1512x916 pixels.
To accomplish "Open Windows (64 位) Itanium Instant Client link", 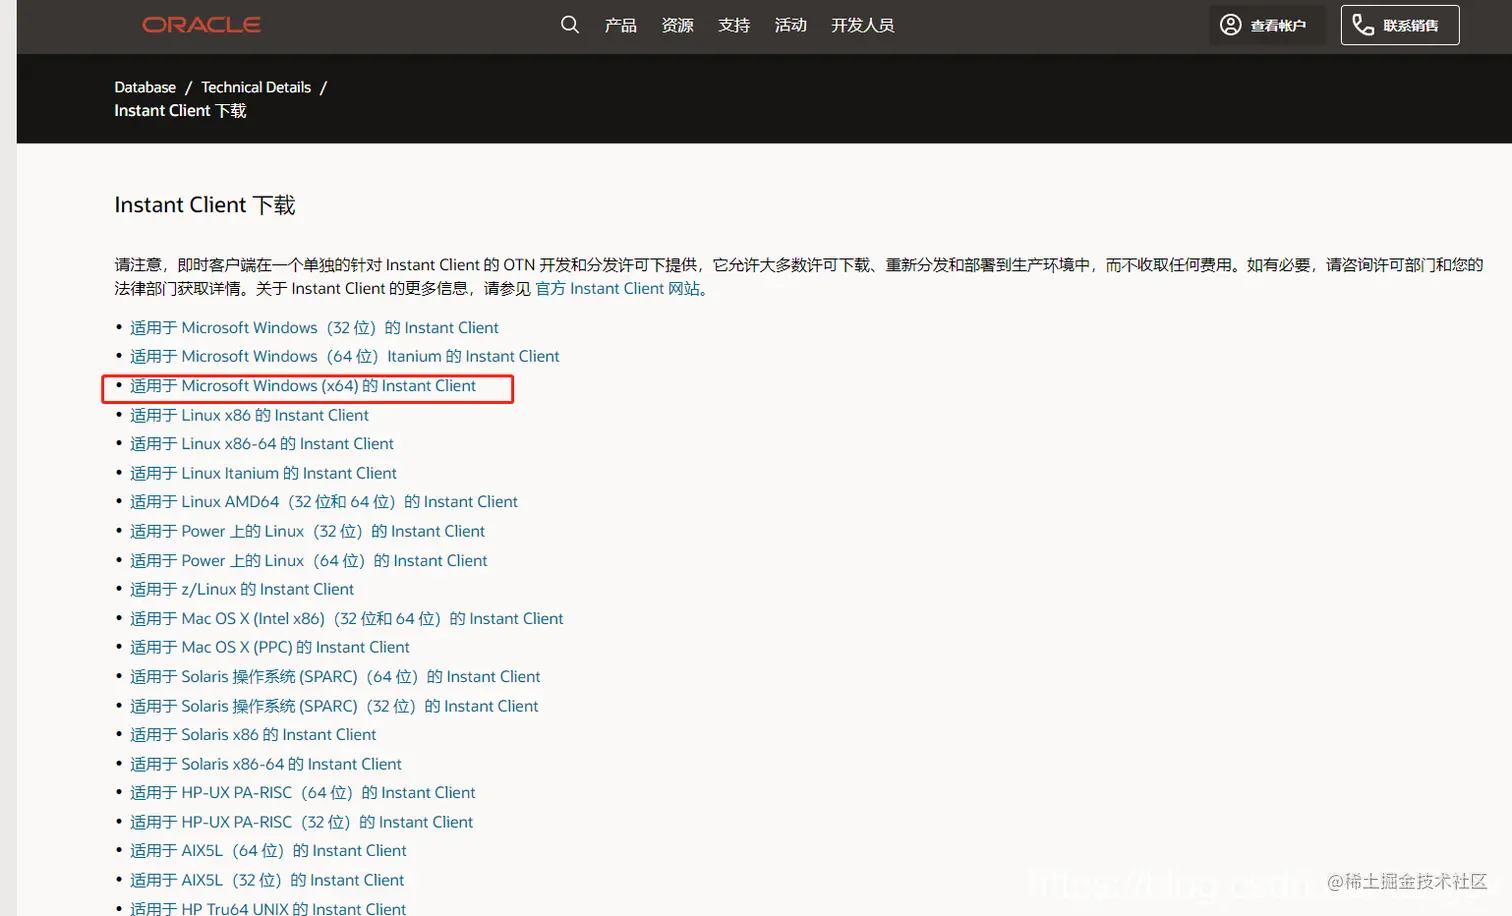I will coord(344,356).
